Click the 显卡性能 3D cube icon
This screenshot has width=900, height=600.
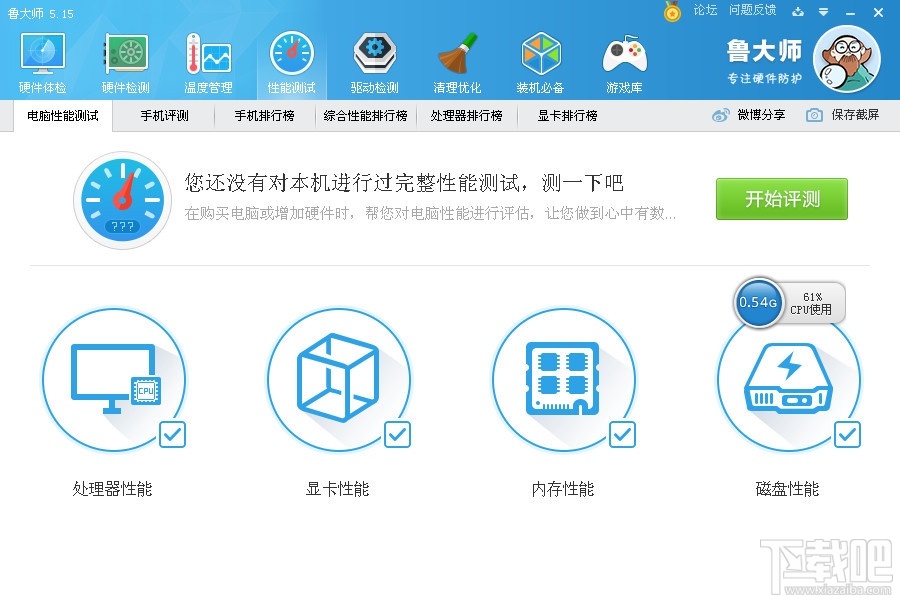[339, 379]
